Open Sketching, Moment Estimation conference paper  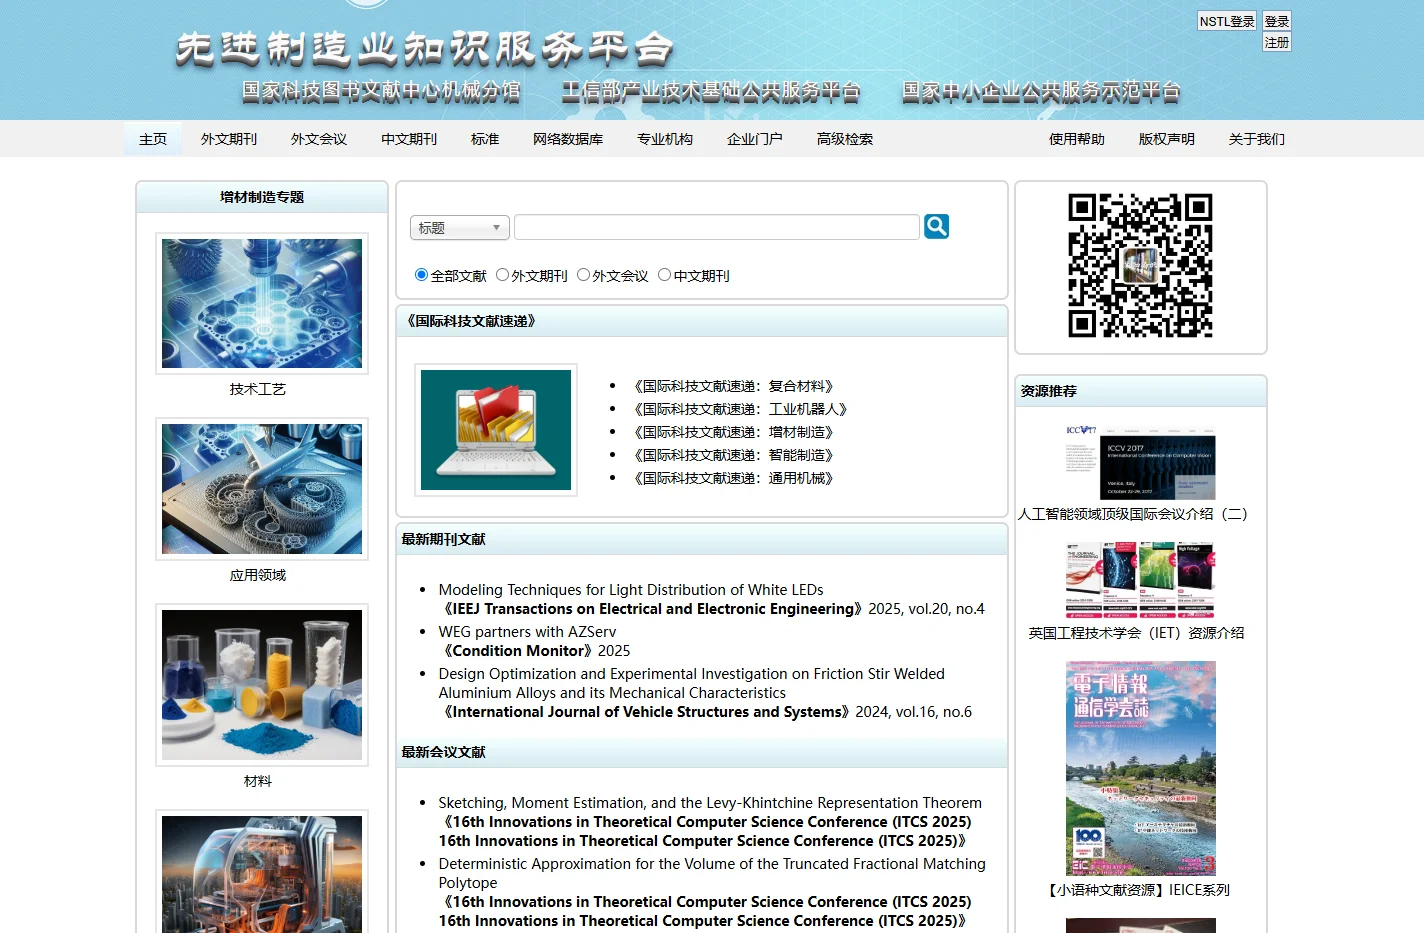coord(710,803)
